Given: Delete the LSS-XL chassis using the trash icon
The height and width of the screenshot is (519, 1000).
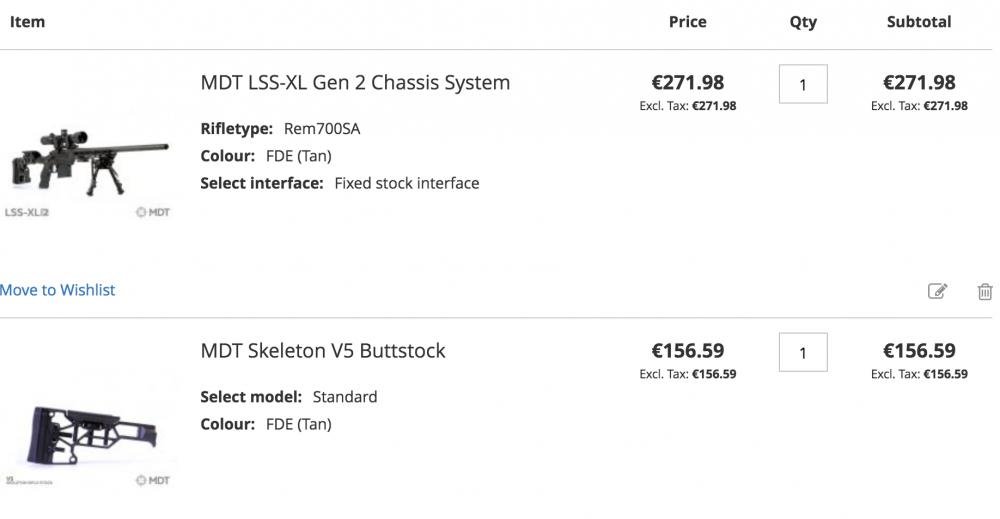Looking at the screenshot, I should coord(985,291).
